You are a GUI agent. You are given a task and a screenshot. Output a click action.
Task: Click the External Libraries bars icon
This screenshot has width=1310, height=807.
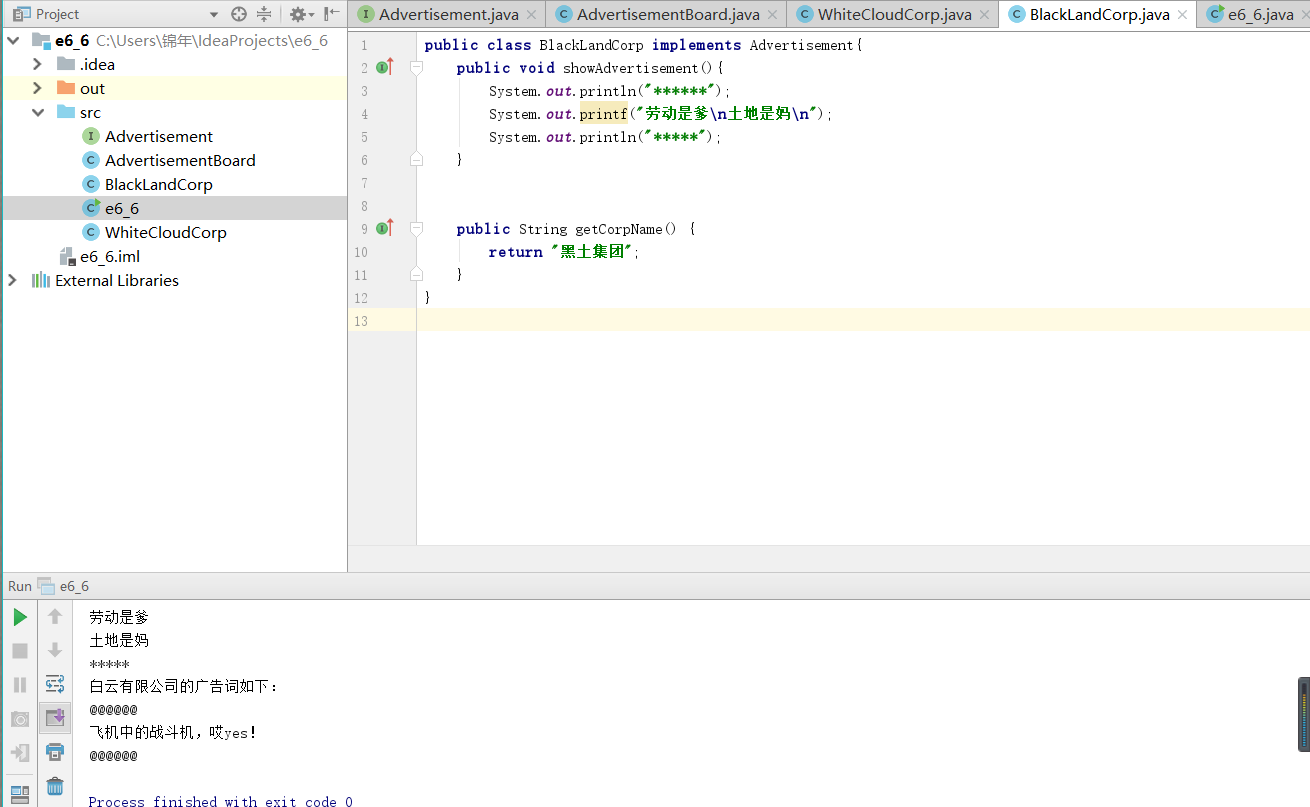[41, 280]
